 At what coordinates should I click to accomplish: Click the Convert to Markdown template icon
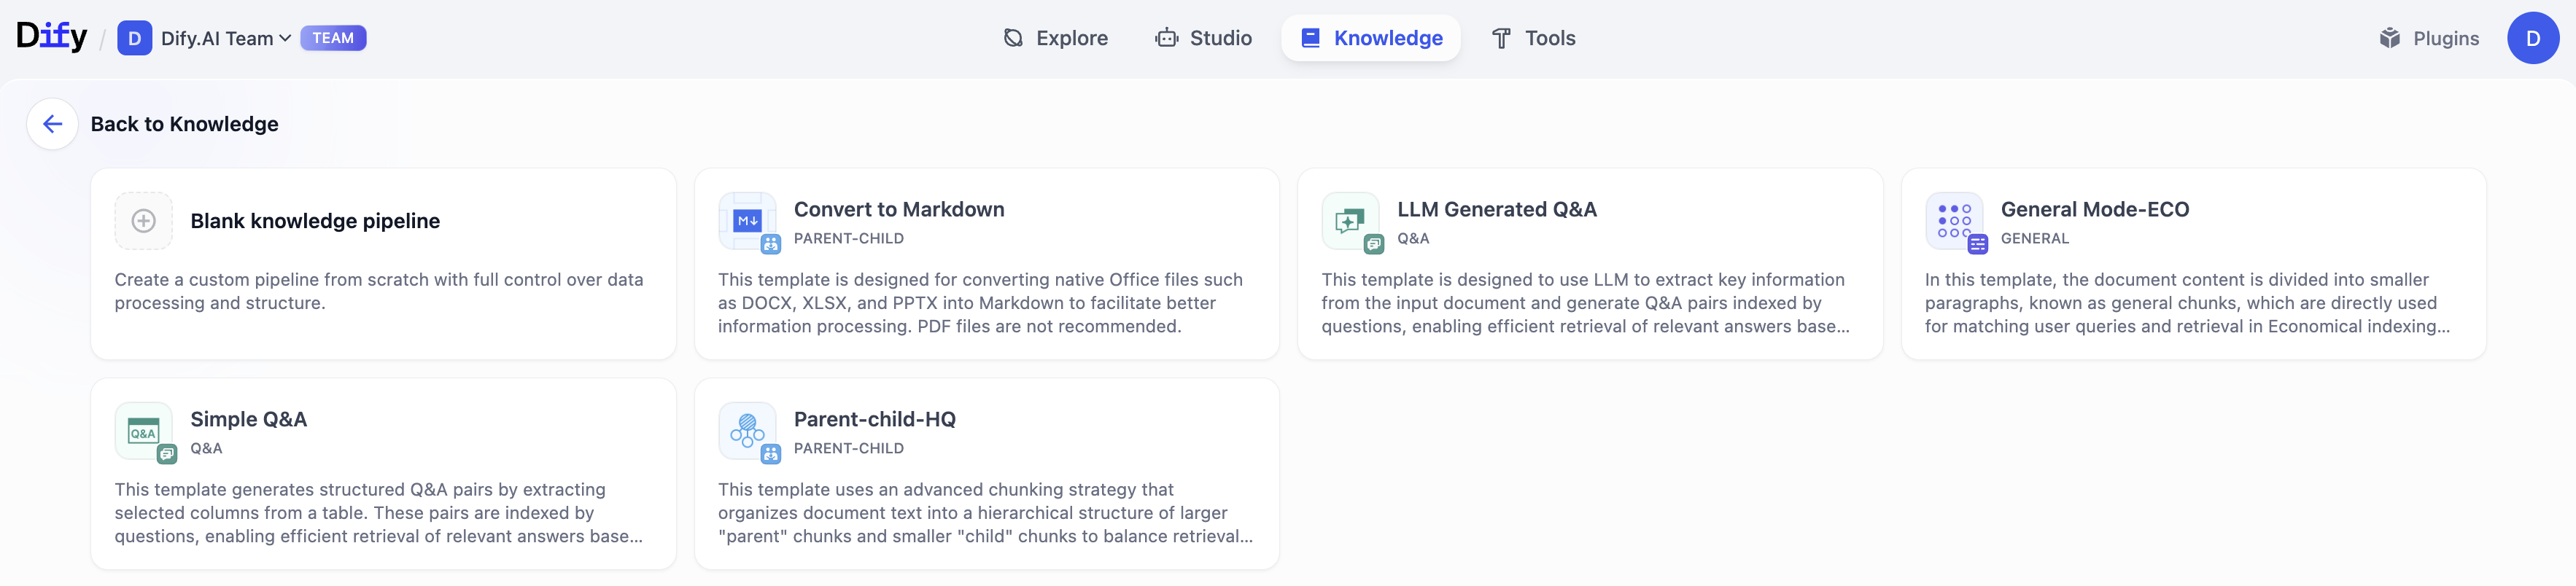coord(747,221)
